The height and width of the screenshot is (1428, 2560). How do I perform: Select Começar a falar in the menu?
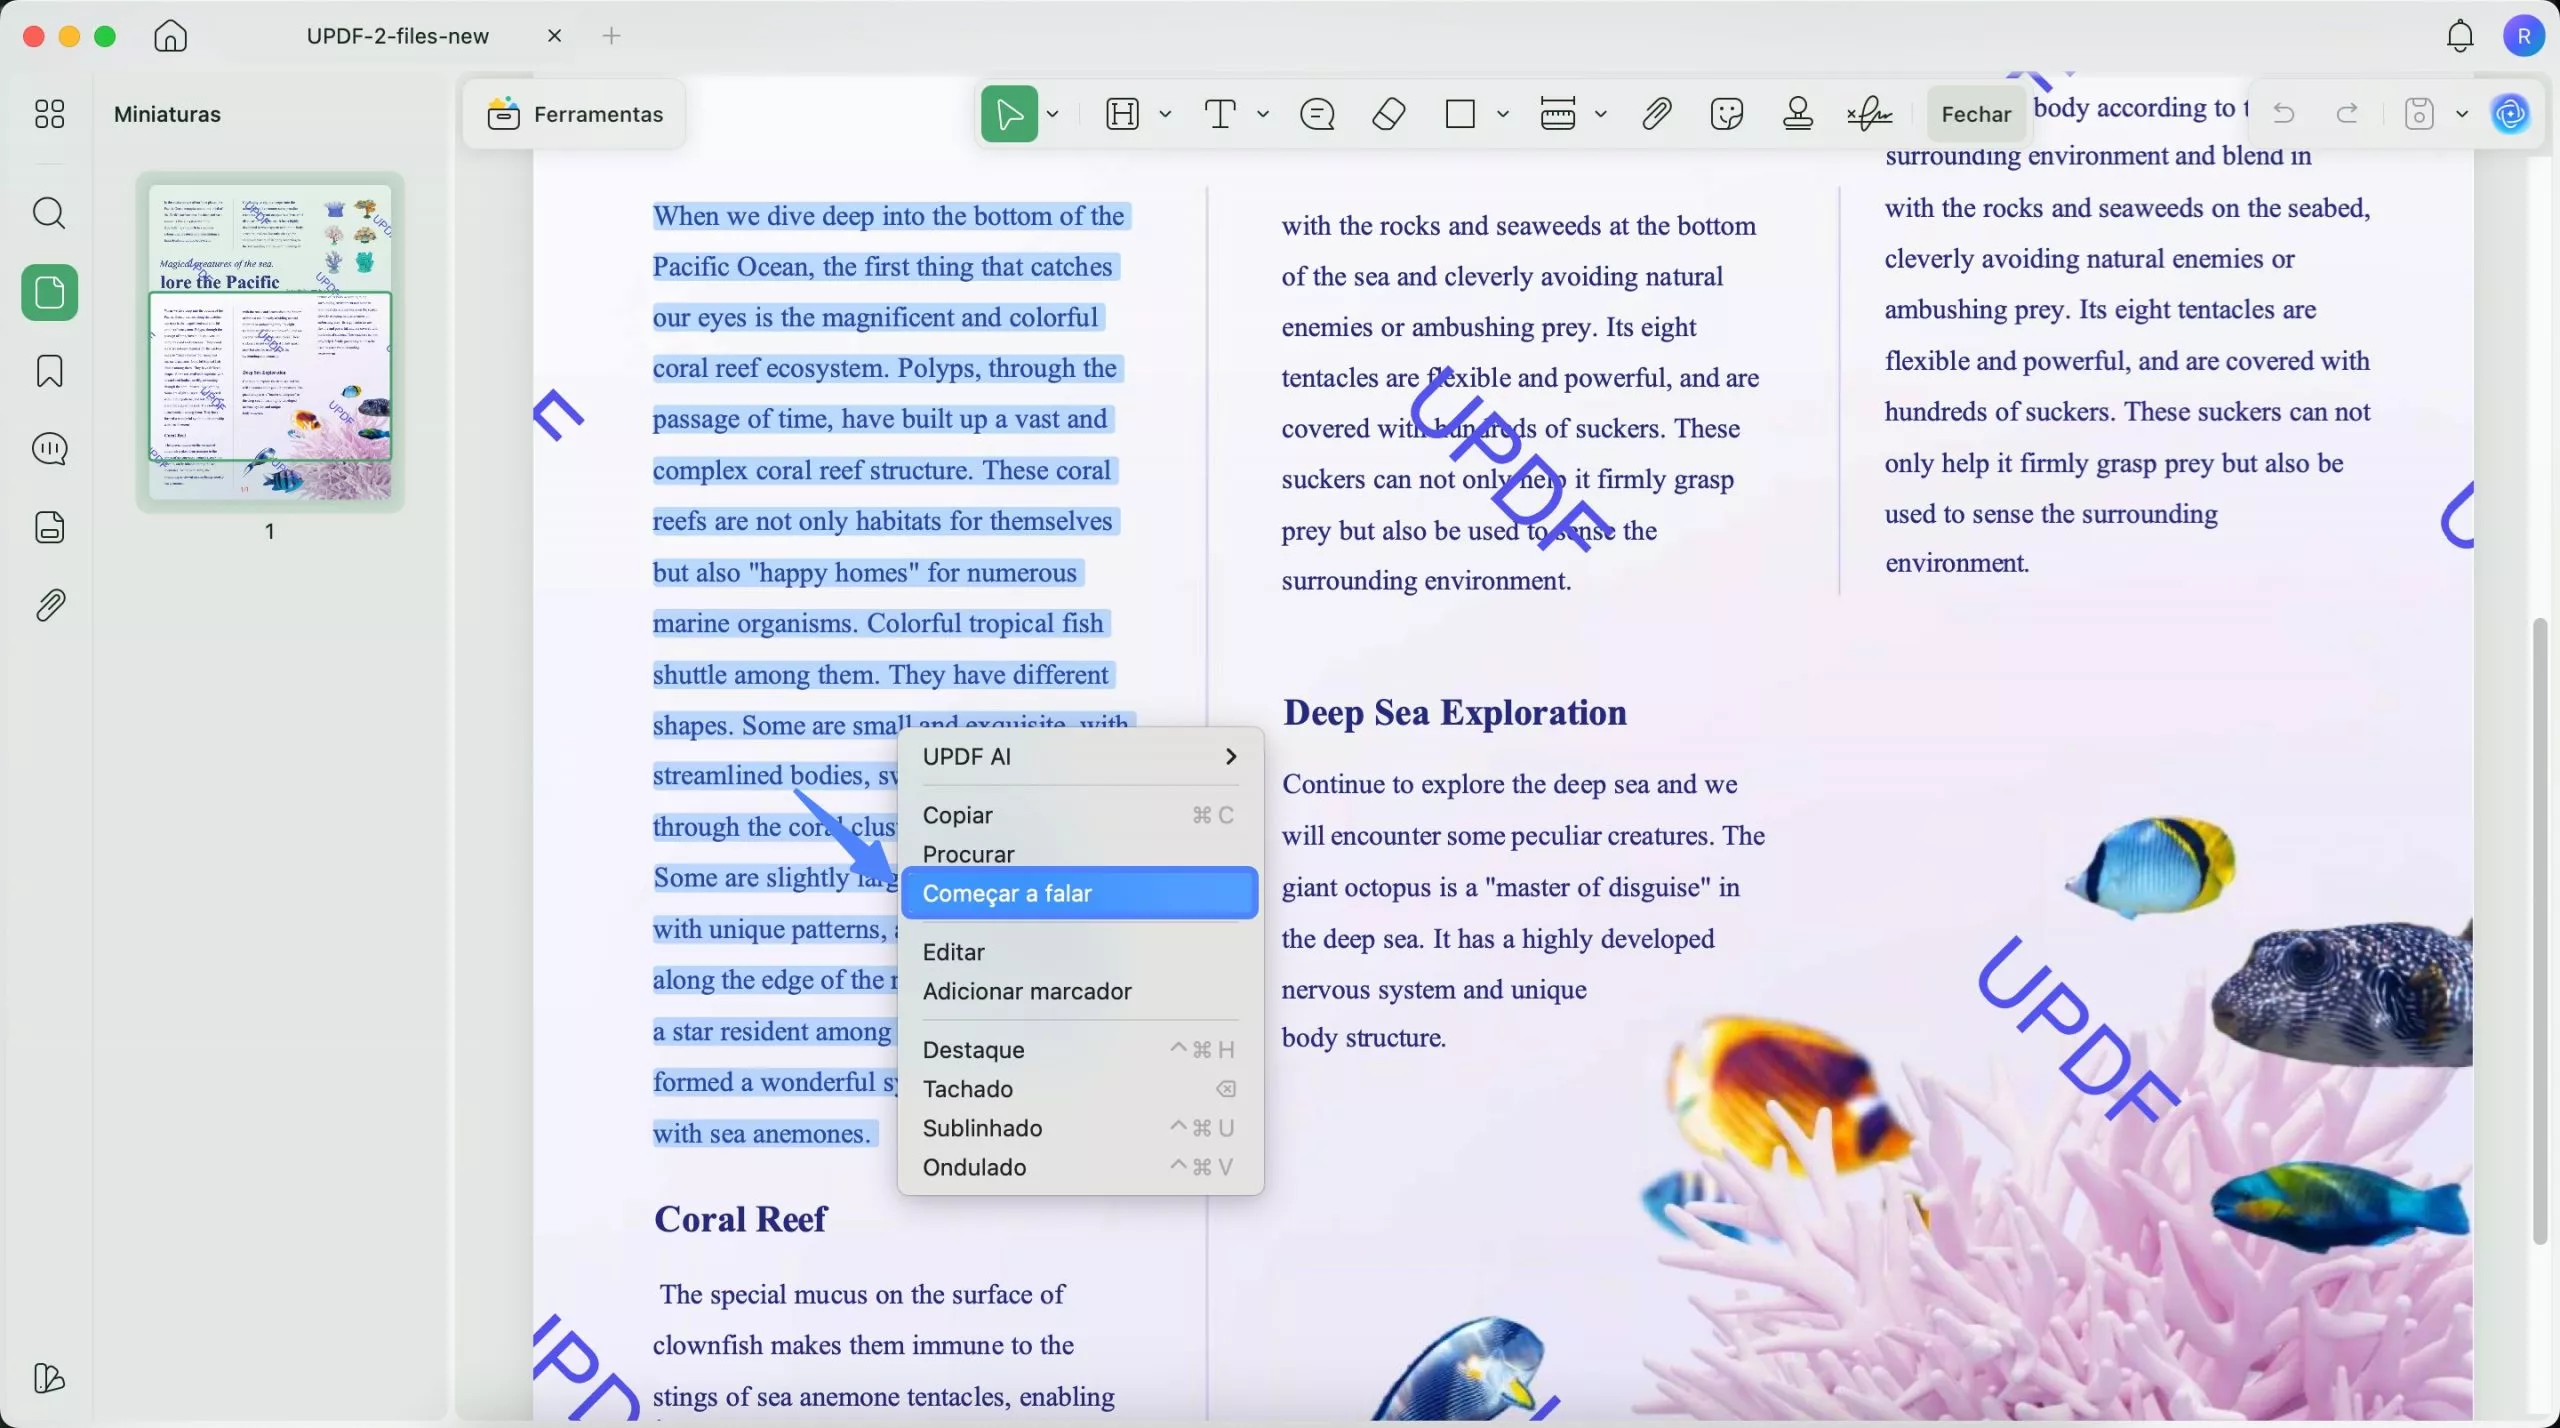[1009, 893]
